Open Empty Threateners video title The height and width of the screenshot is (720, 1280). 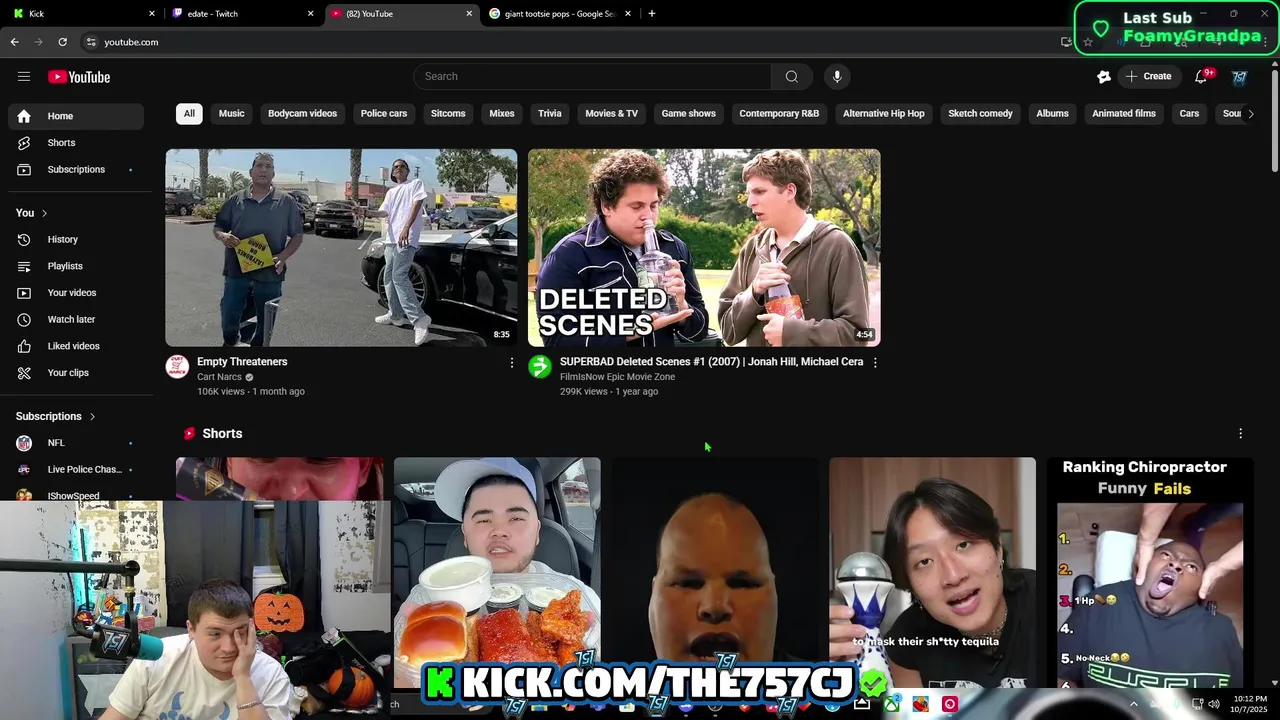pyautogui.click(x=242, y=362)
